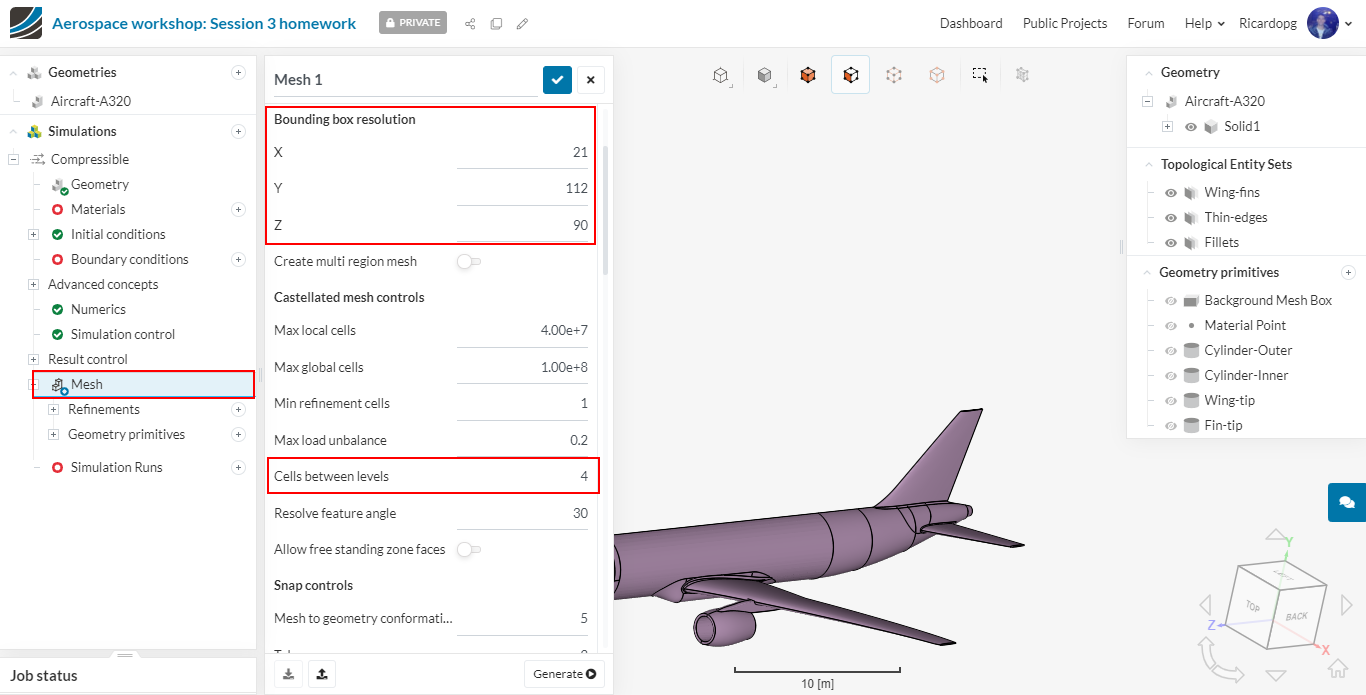Show the Cylinder-Outer primitive
This screenshot has width=1366, height=695.
click(x=1171, y=350)
